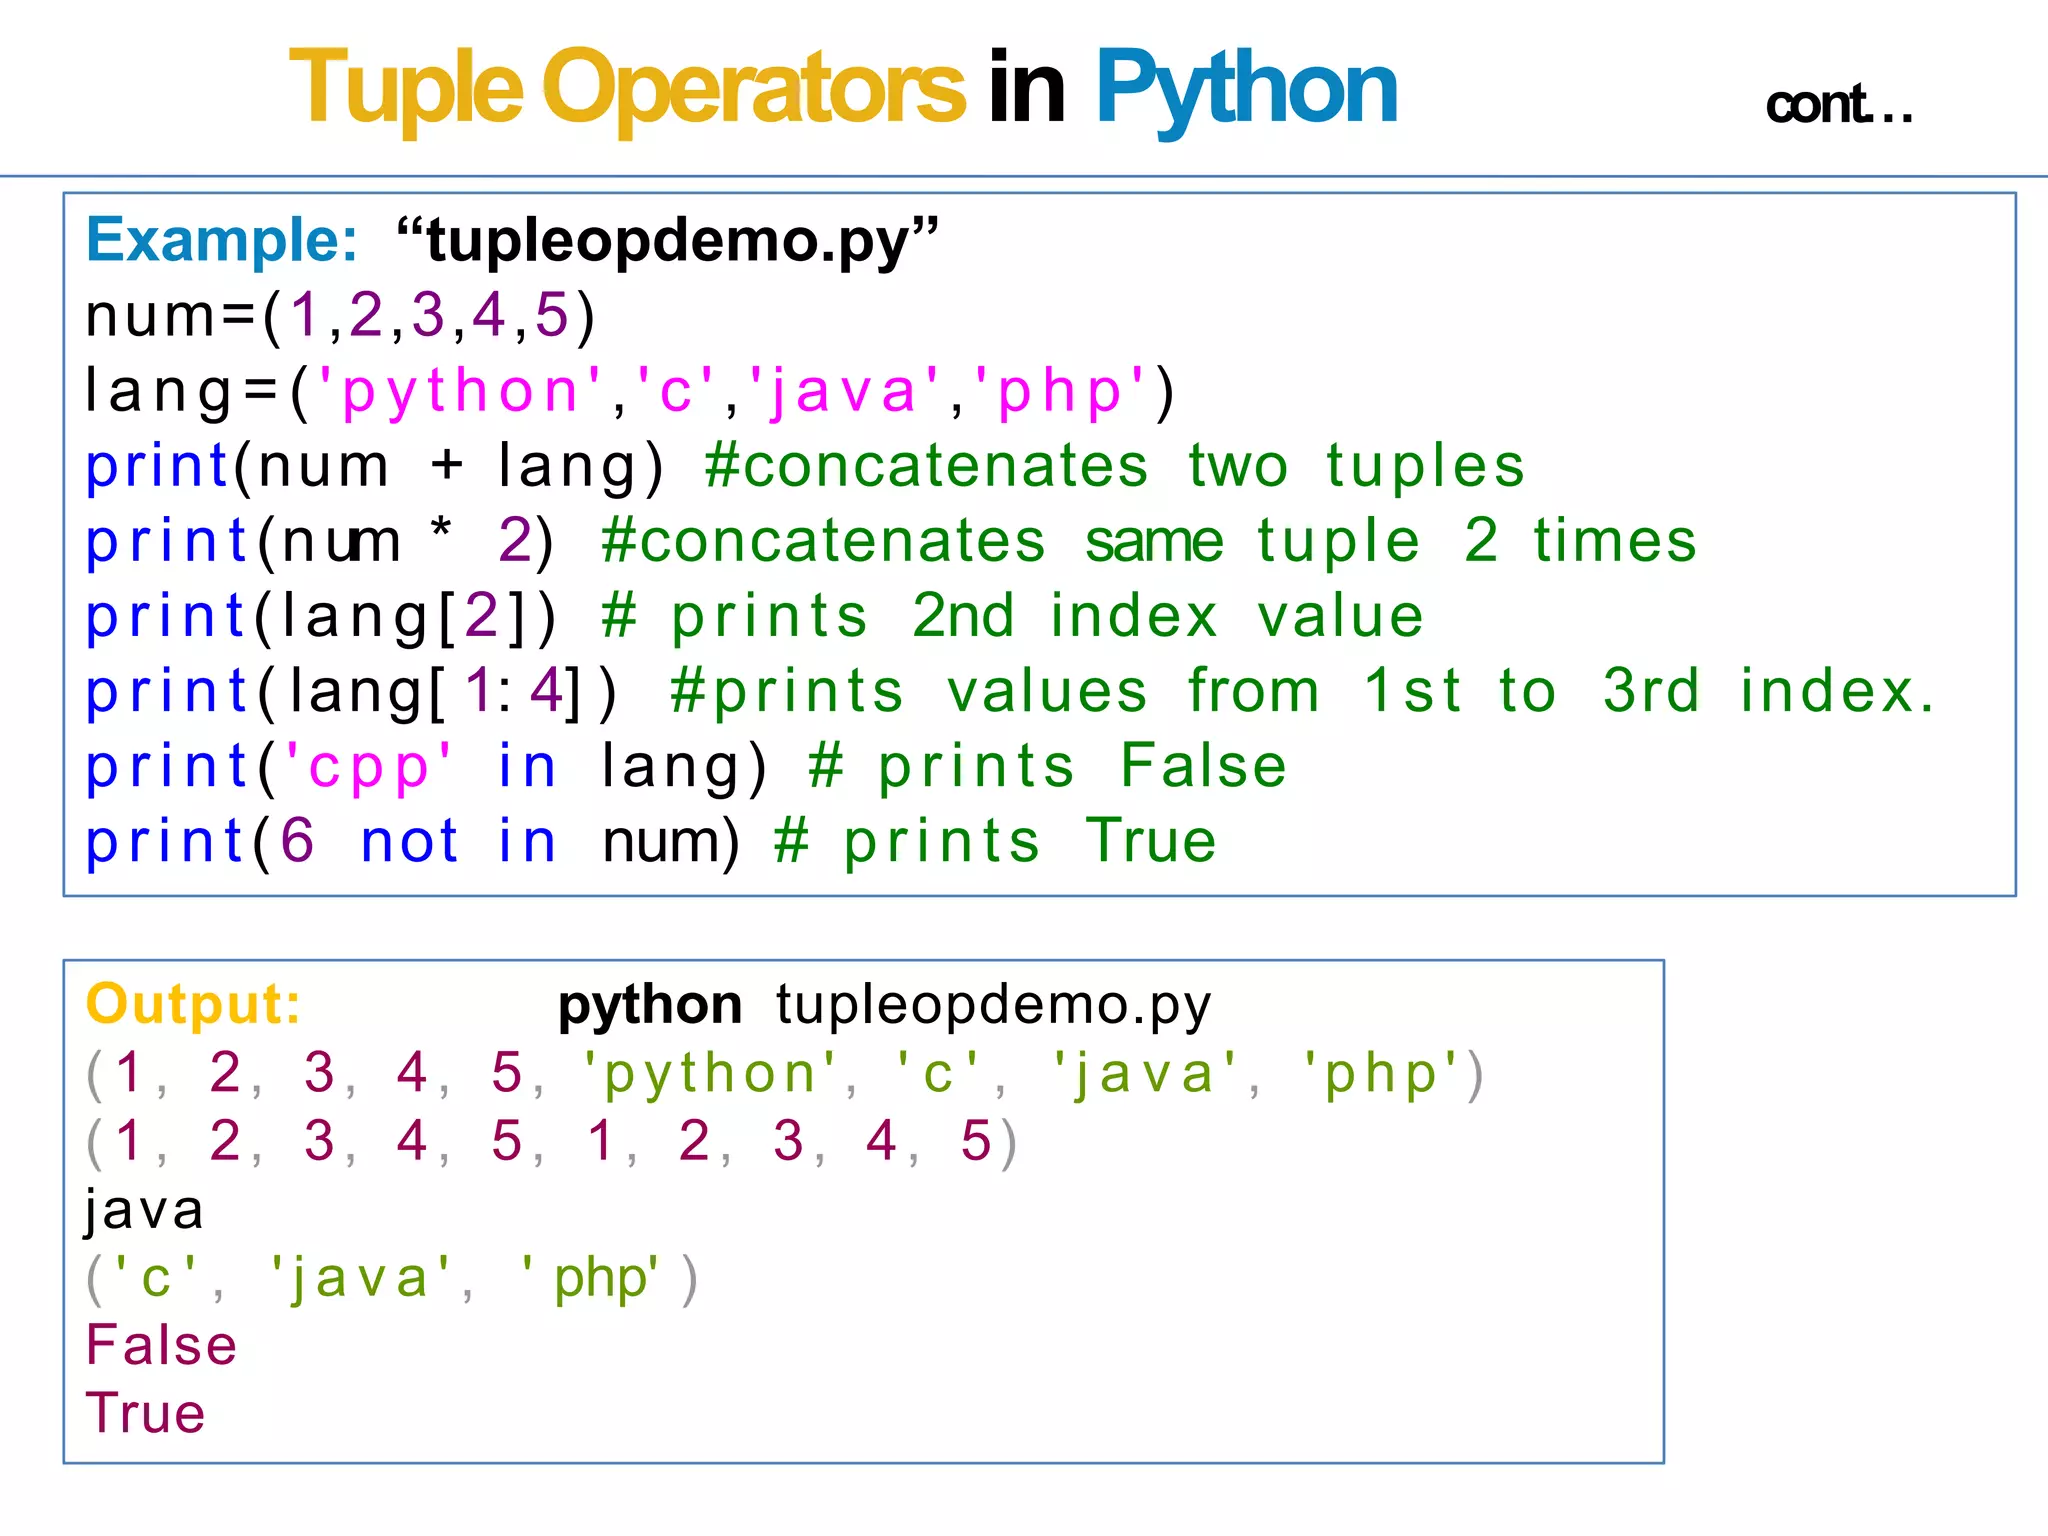The image size is (2048, 1536).
Task: Click comment '#prints values from 1st to 3rd index.'
Action: click(x=1303, y=692)
